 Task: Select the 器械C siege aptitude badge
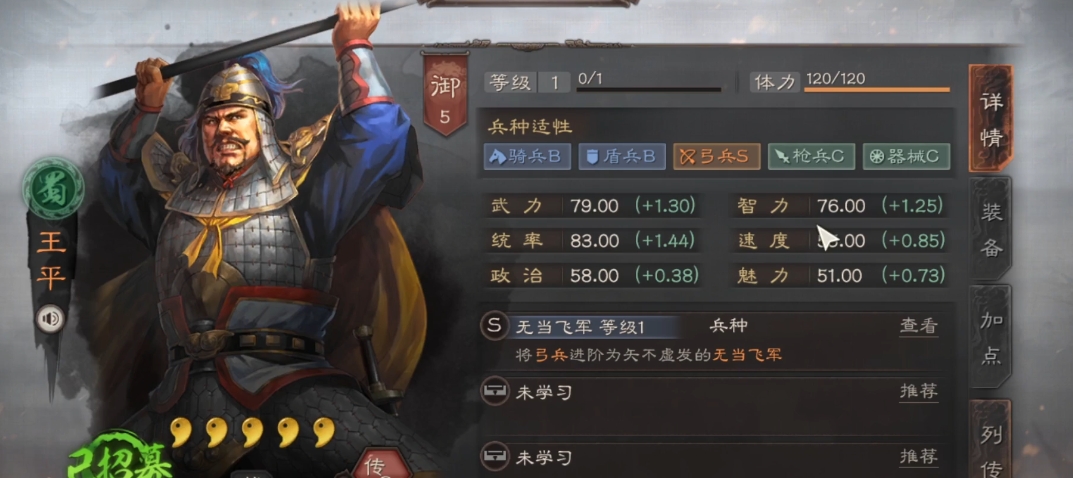tap(906, 157)
